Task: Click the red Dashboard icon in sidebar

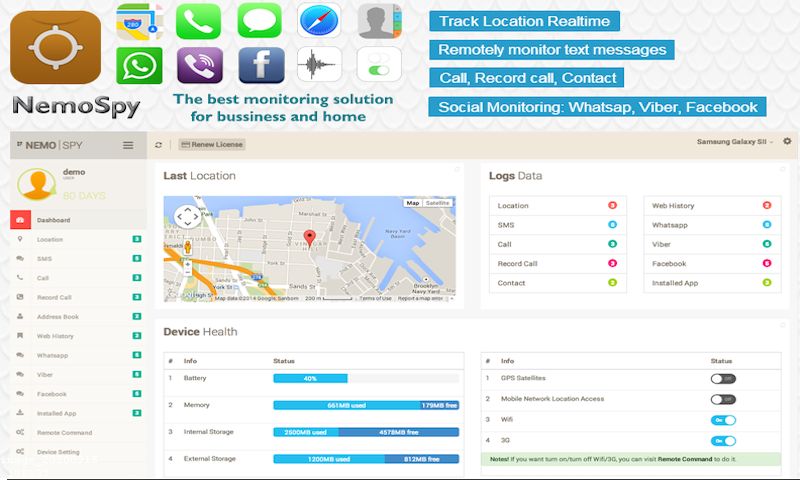Action: tap(20, 220)
